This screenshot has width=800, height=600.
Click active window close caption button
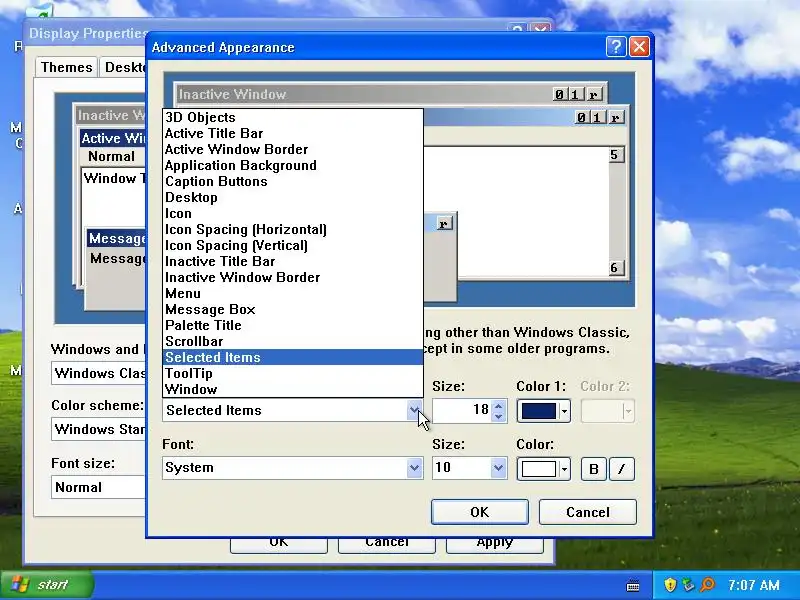click(x=616, y=117)
